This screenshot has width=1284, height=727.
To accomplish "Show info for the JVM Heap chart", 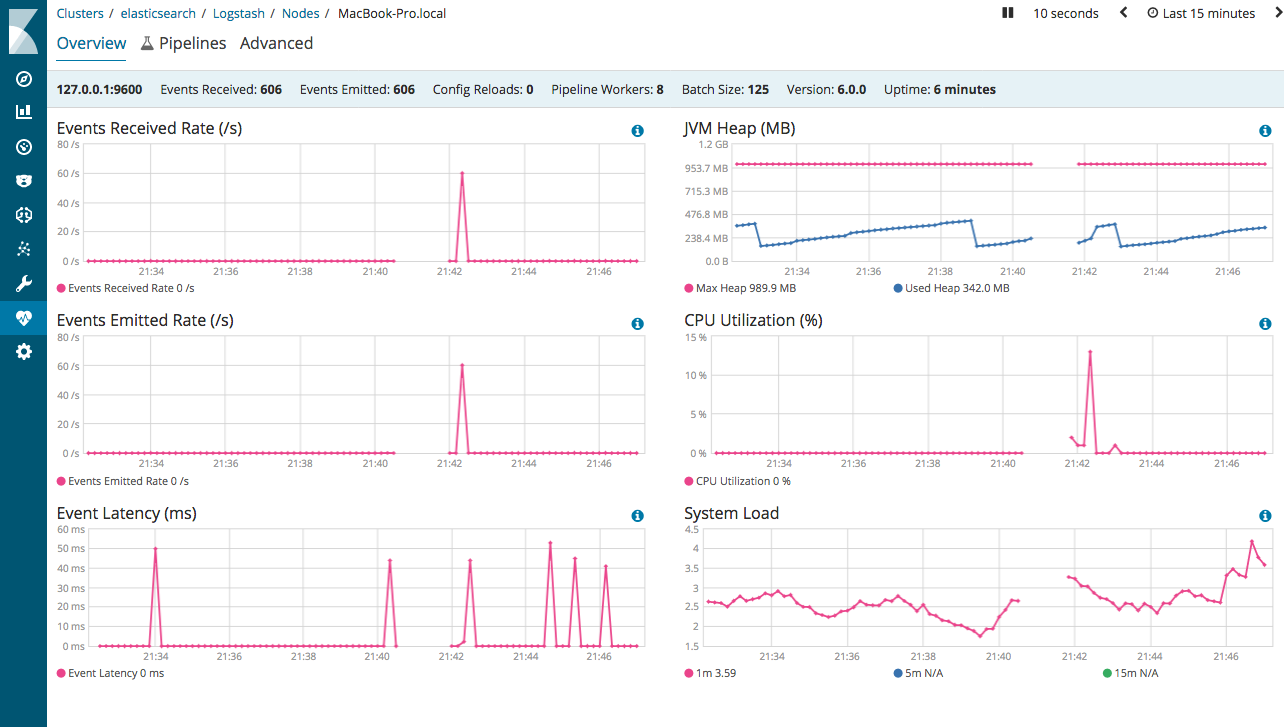I will (1264, 130).
